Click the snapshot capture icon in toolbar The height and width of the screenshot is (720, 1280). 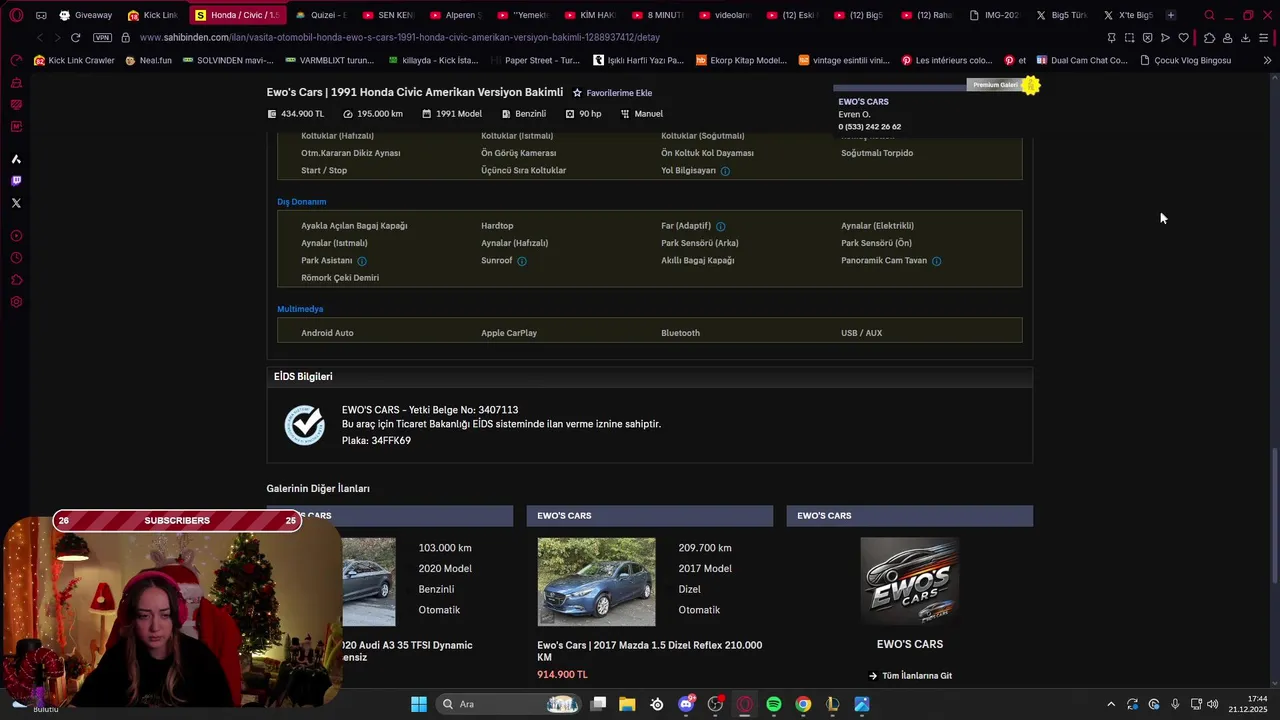point(1129,38)
